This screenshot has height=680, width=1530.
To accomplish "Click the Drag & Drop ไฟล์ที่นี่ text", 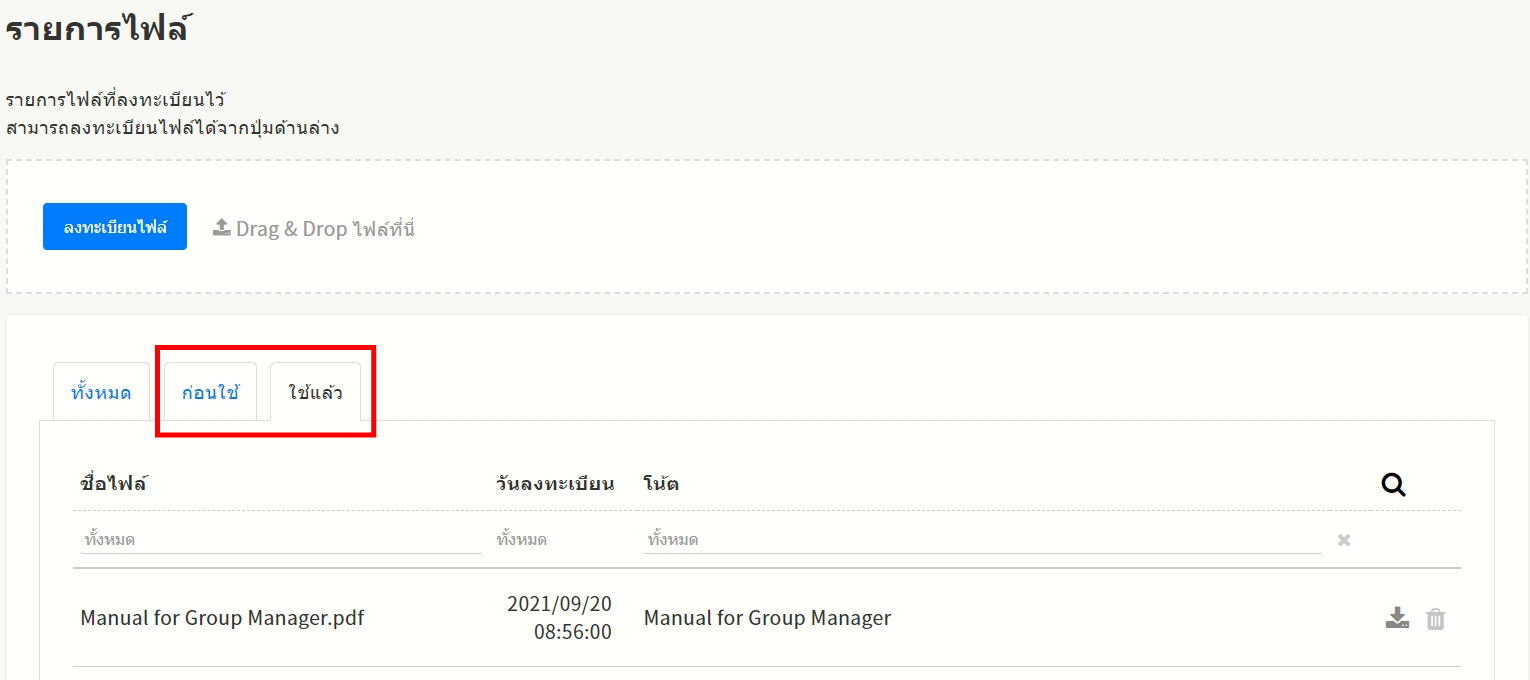I will pyautogui.click(x=325, y=229).
